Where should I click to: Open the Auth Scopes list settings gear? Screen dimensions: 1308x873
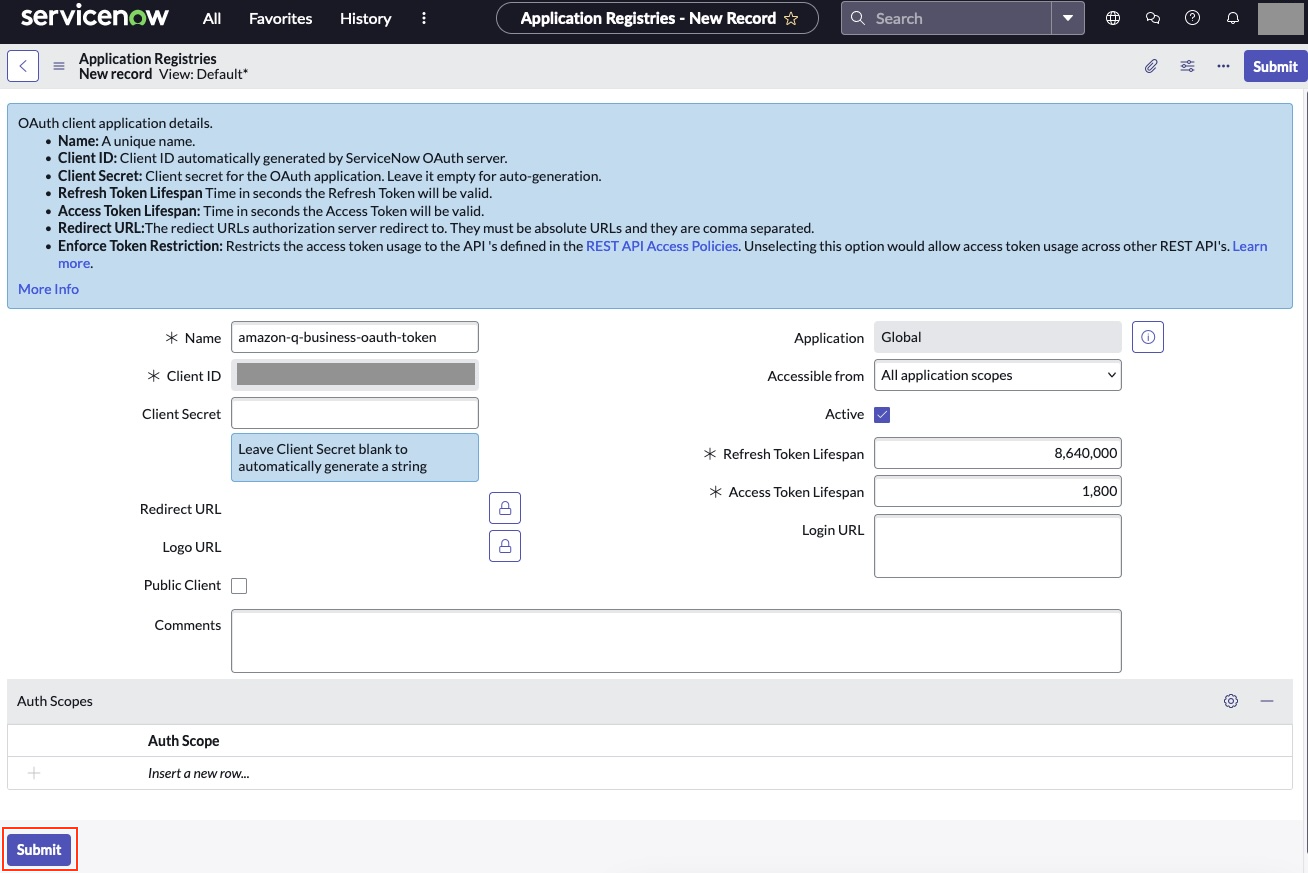tap(1231, 701)
